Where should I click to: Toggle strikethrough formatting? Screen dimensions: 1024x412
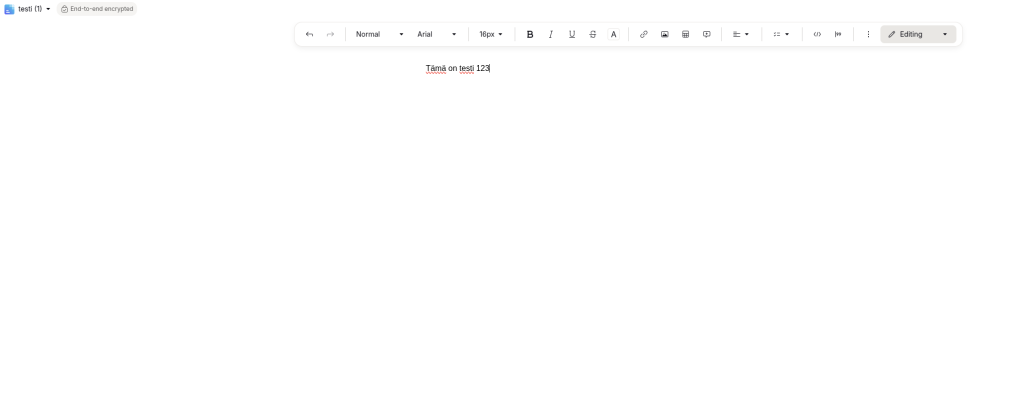coord(592,35)
